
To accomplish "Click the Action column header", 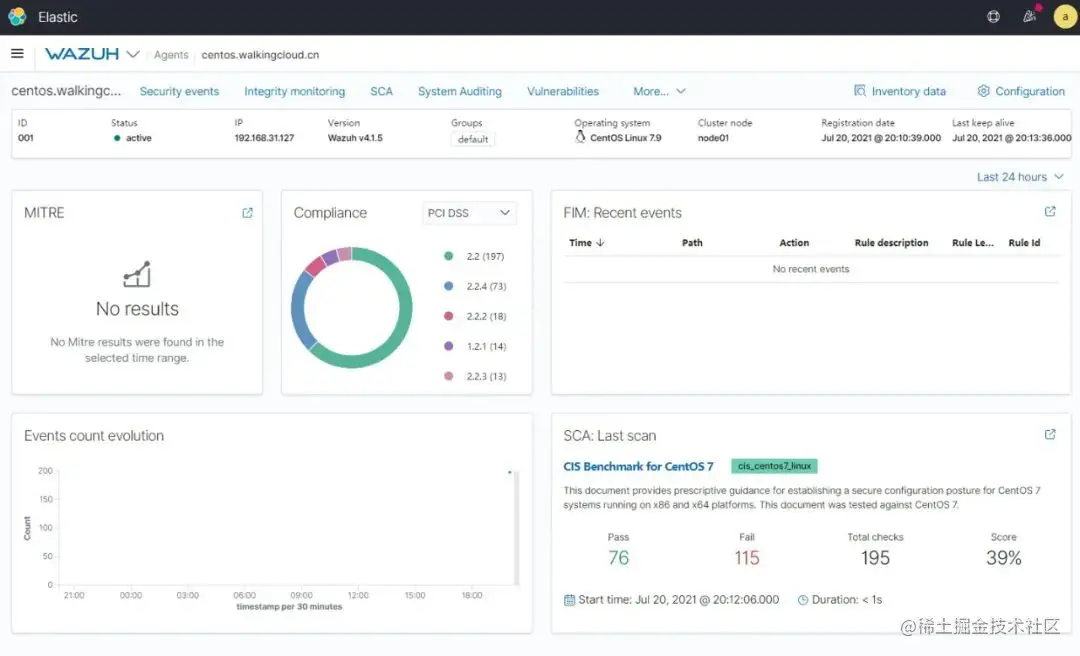I will pos(794,243).
